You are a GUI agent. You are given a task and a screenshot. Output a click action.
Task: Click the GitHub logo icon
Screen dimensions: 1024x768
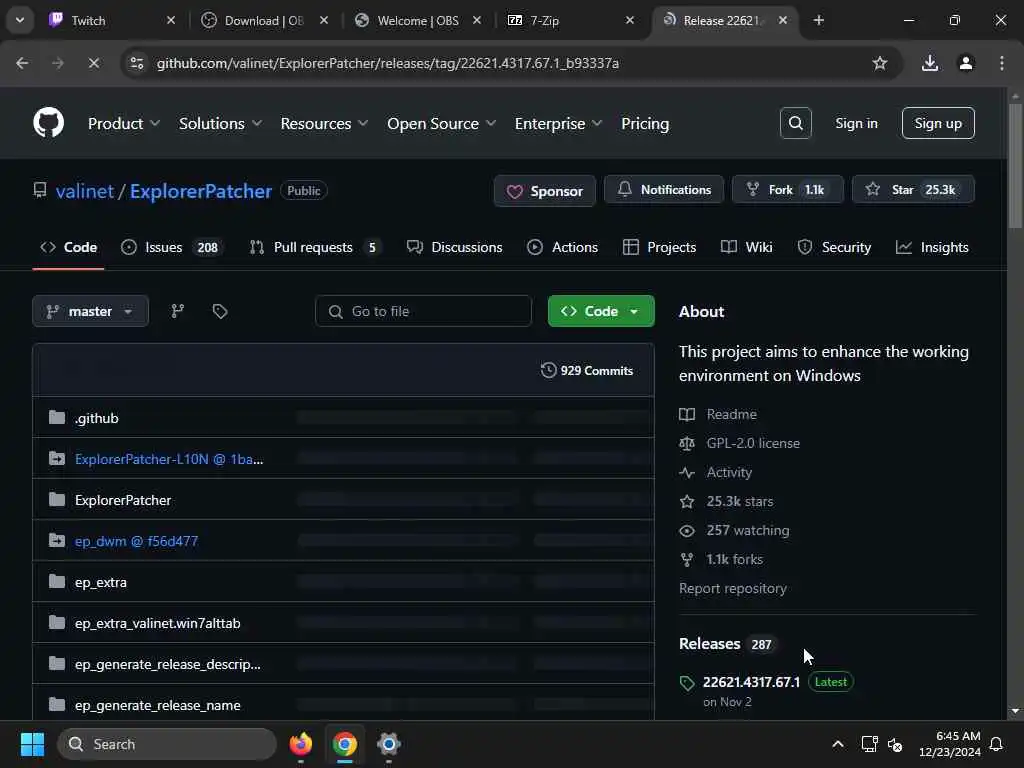[x=48, y=123]
